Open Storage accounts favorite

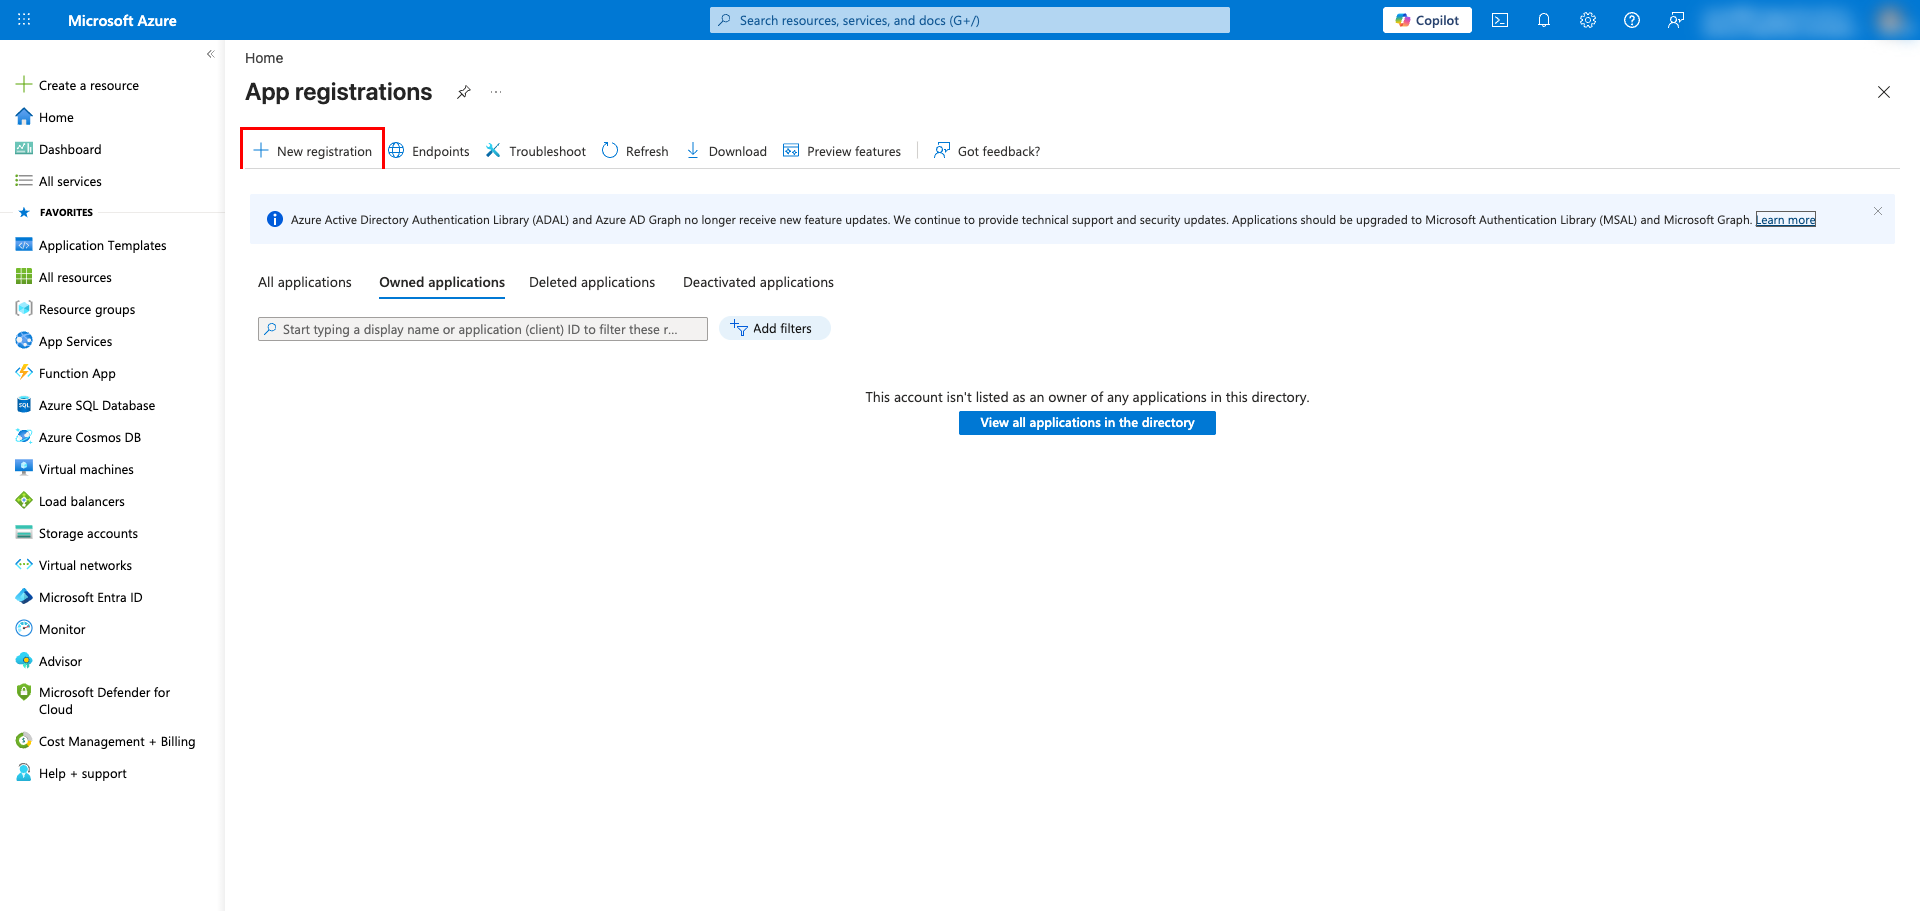[x=88, y=533]
